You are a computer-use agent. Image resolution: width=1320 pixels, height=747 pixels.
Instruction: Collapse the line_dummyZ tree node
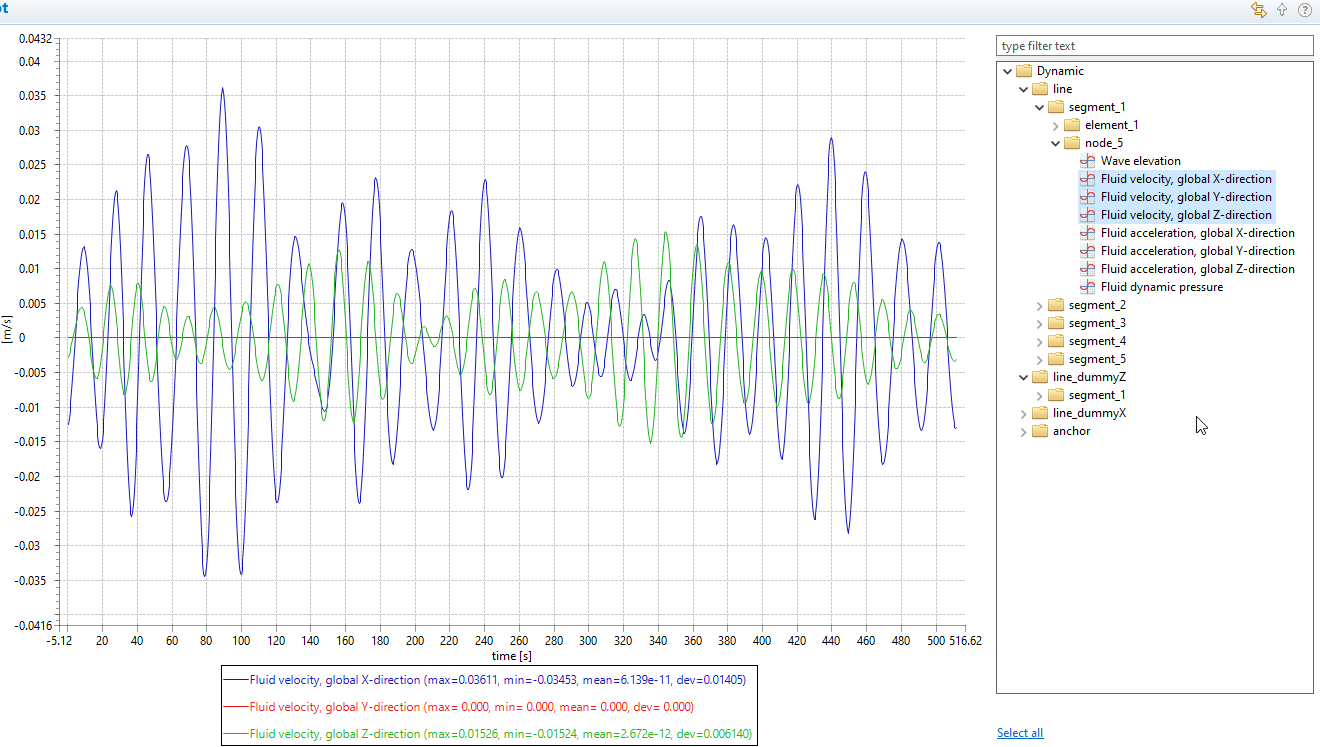click(x=1023, y=377)
